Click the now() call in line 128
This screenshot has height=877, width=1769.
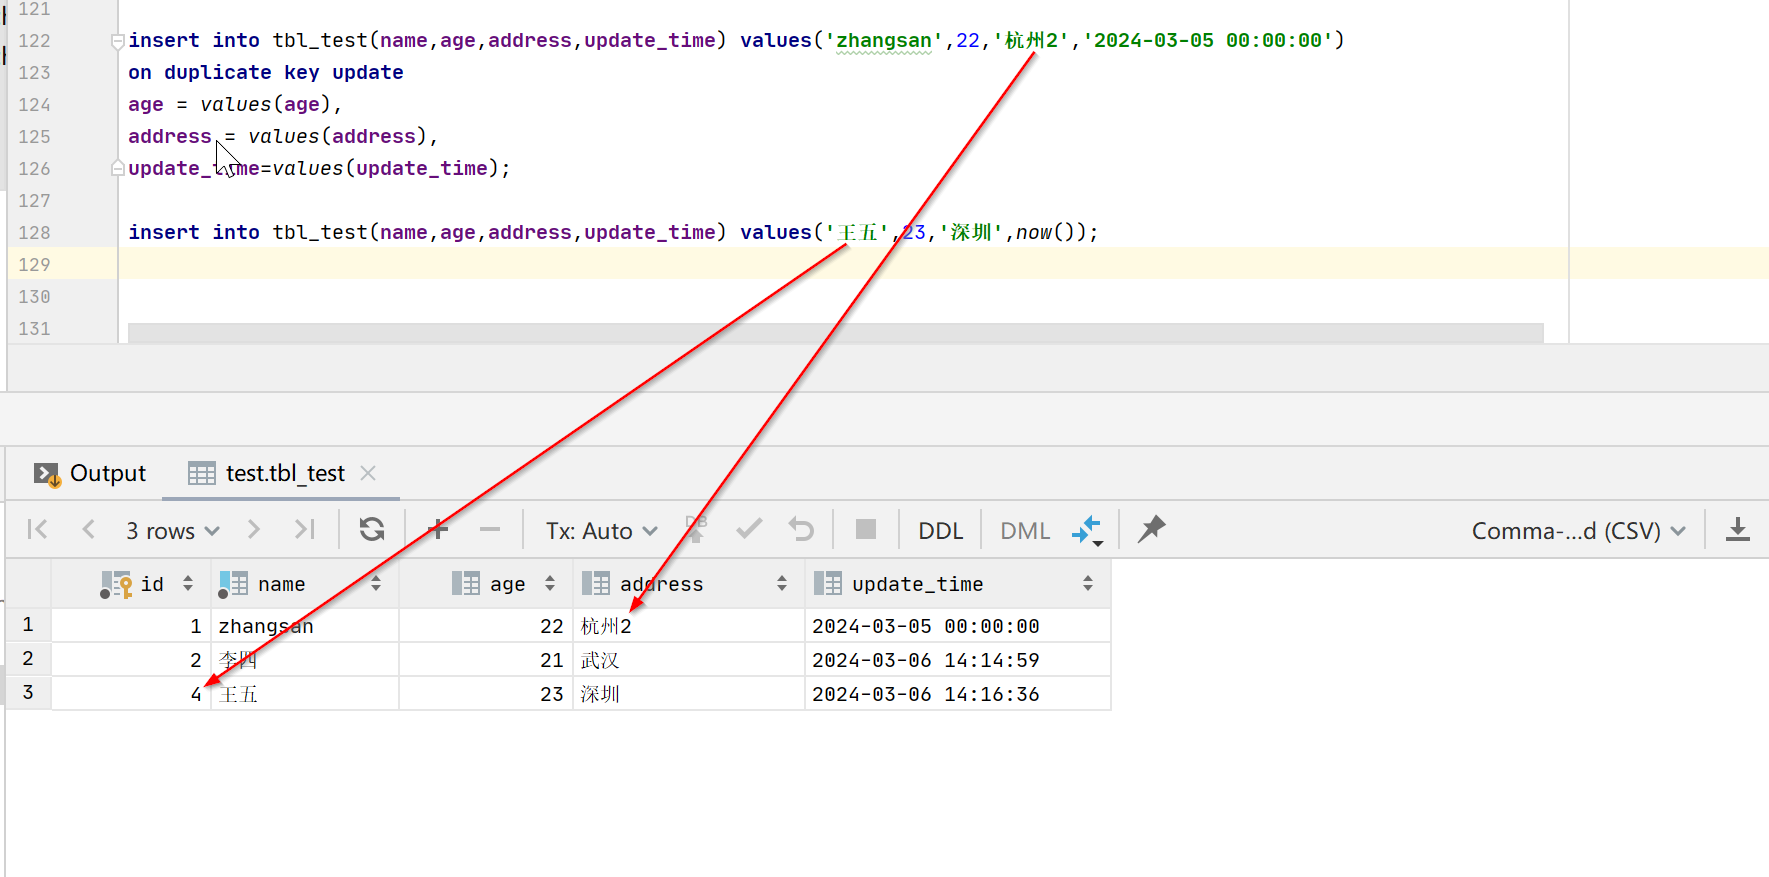coord(1045,233)
